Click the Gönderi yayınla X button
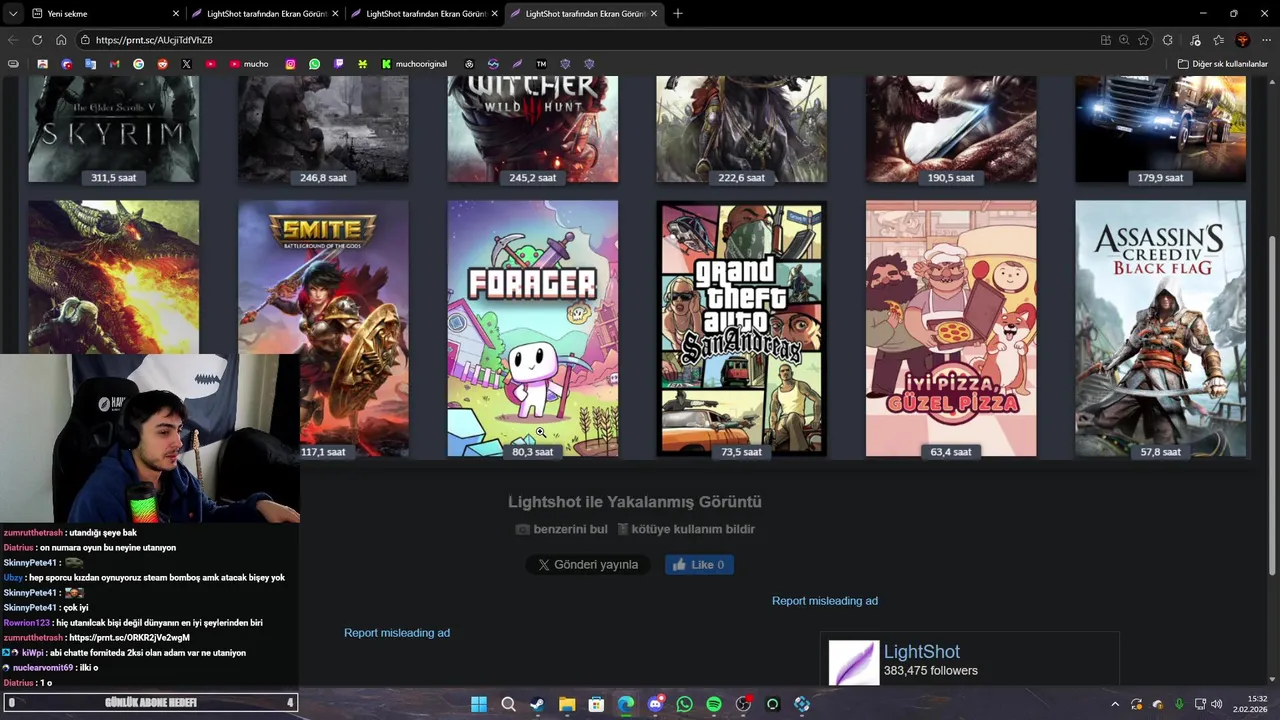 [x=588, y=565]
